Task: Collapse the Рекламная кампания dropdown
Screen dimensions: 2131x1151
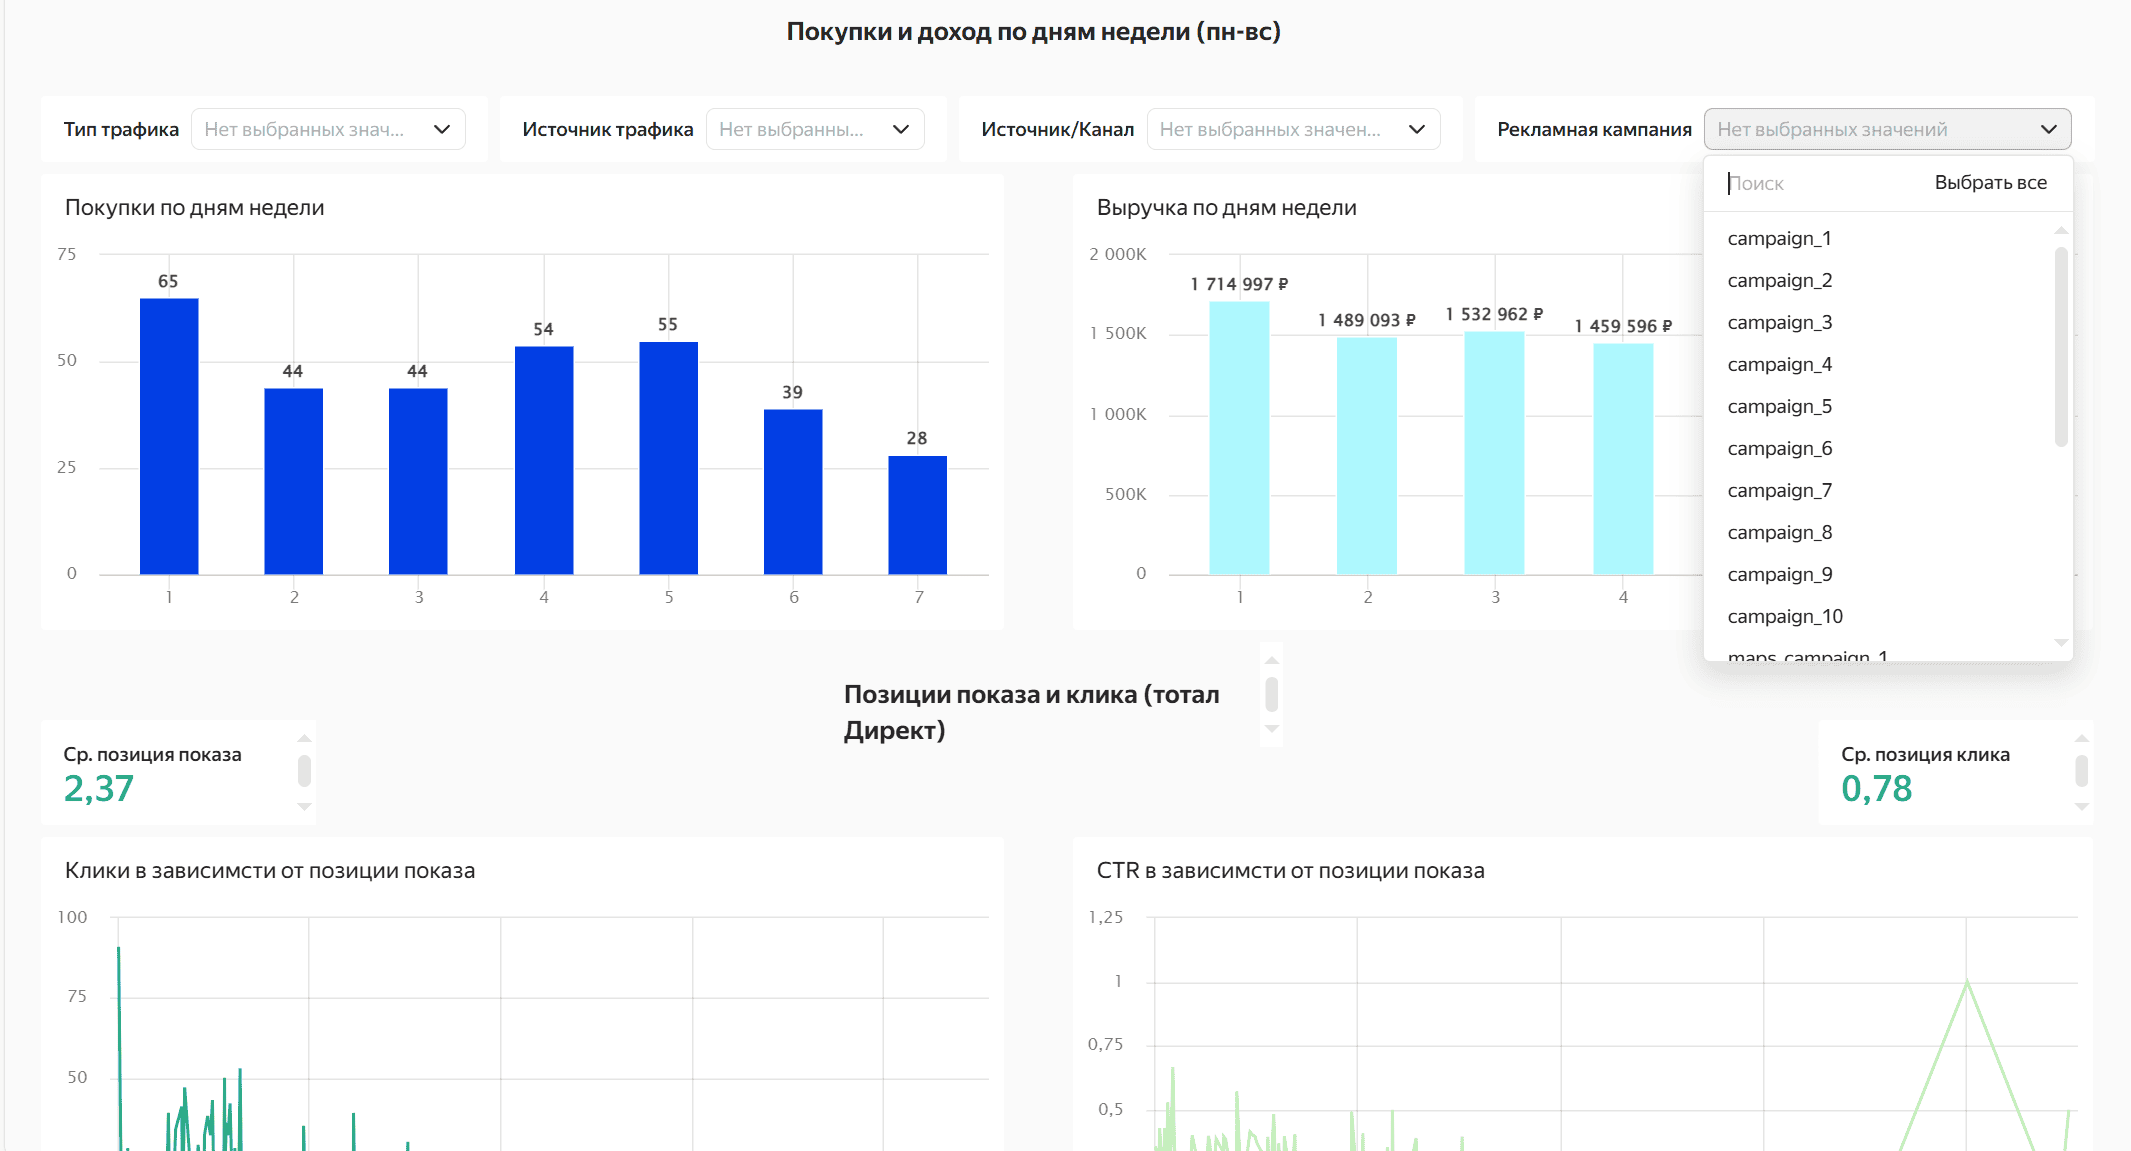Action: (x=1888, y=129)
